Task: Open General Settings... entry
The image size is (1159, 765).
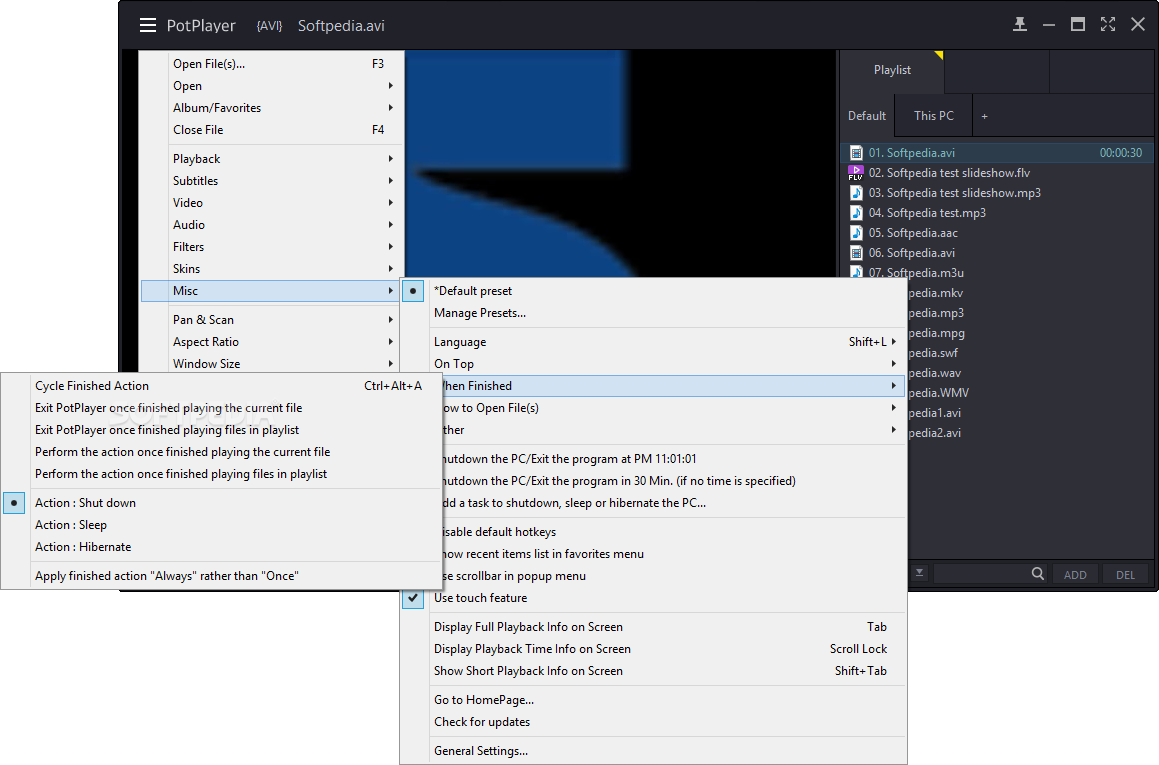Action: (x=653, y=751)
